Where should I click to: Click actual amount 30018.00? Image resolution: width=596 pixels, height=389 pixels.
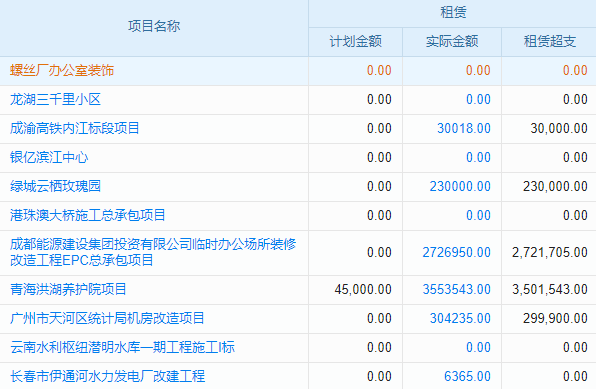(x=464, y=128)
